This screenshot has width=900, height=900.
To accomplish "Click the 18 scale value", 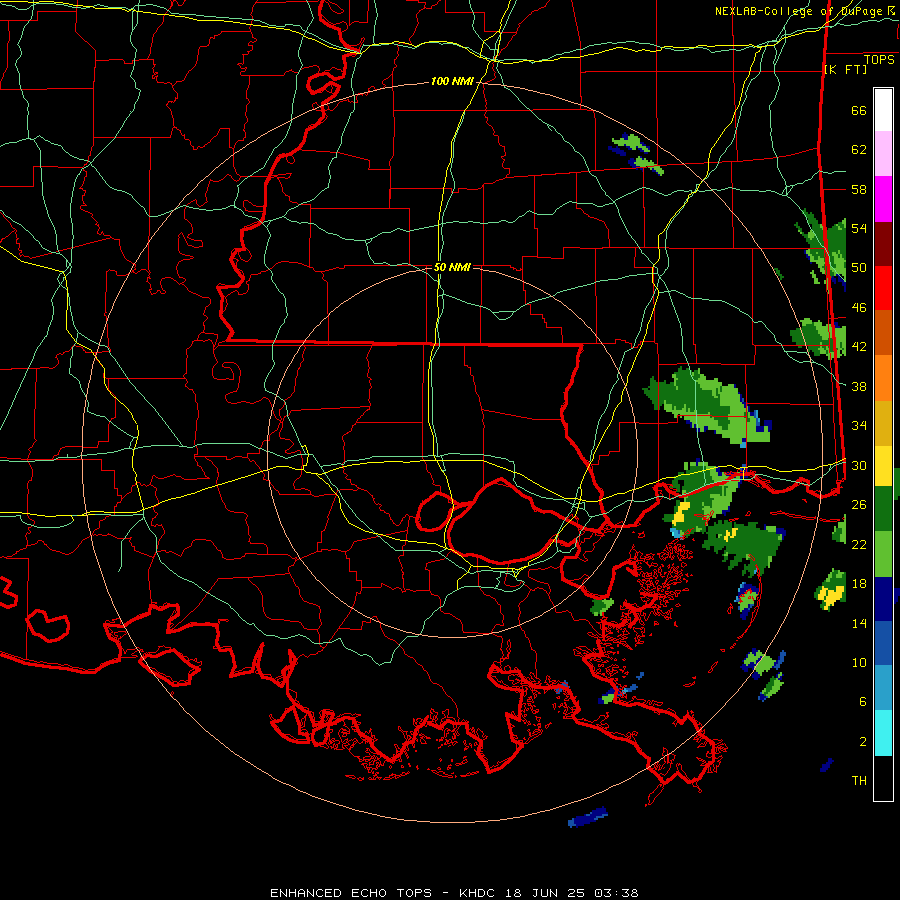I will click(x=859, y=584).
